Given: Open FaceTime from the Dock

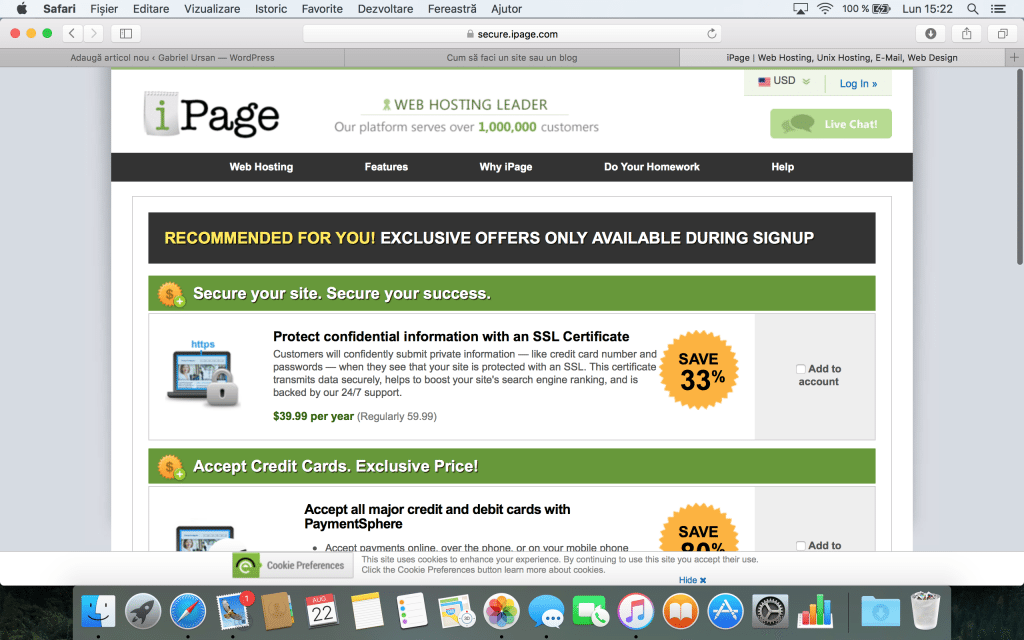Looking at the screenshot, I should click(590, 612).
